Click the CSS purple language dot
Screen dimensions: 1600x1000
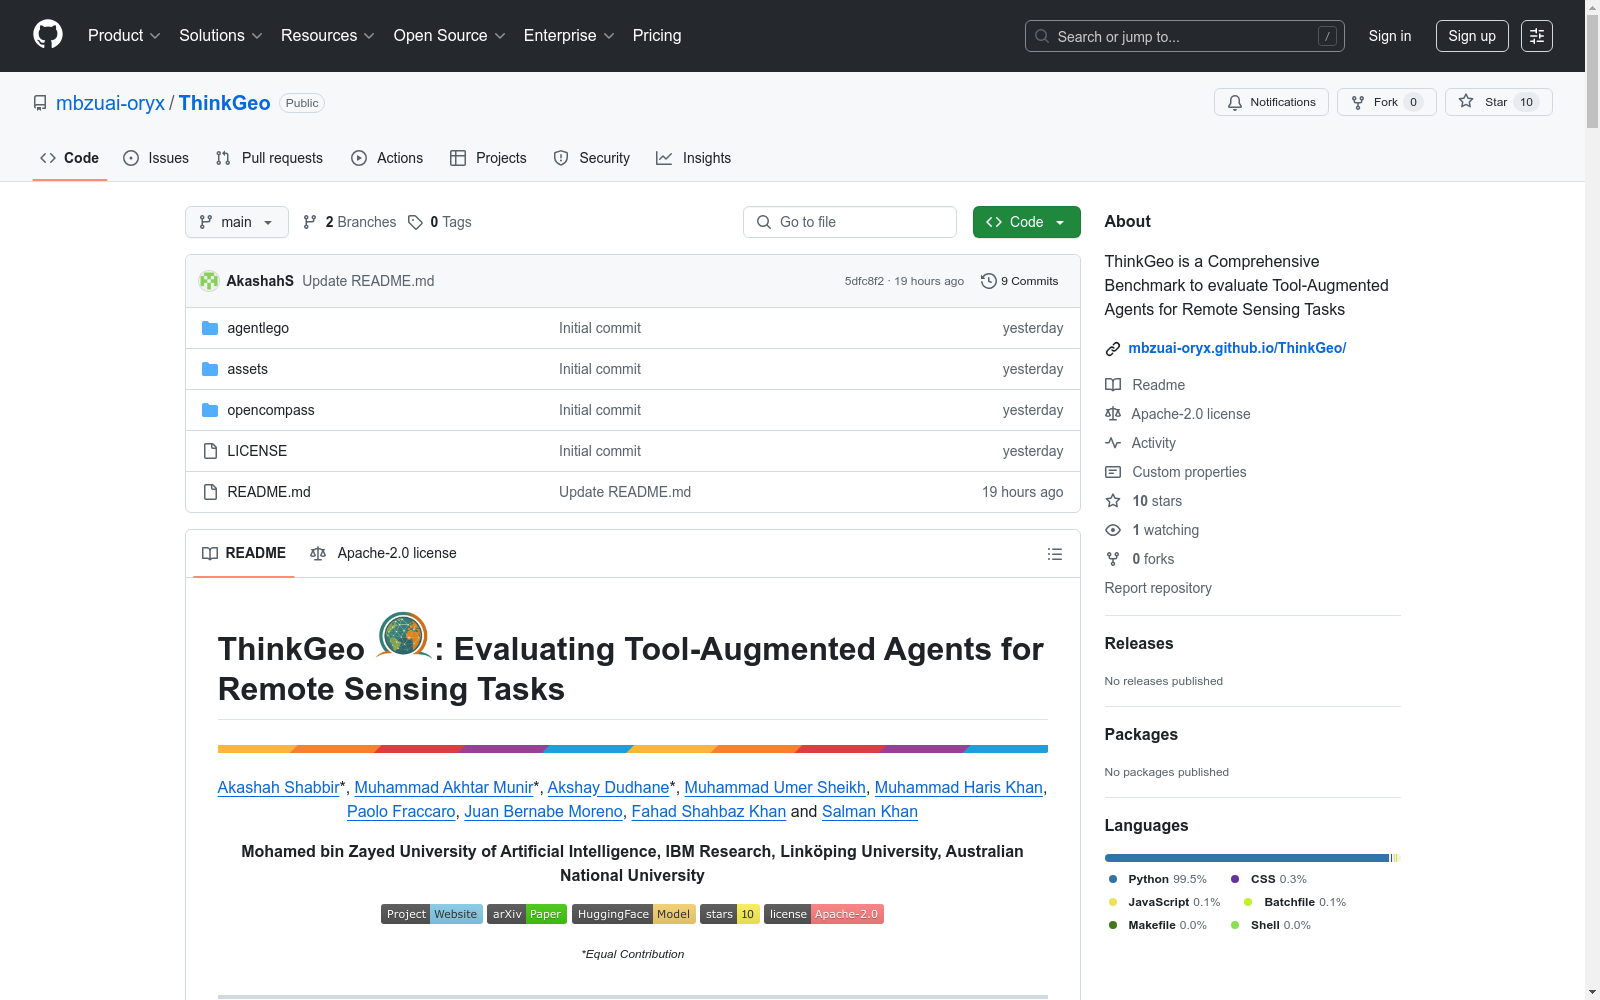click(1235, 879)
